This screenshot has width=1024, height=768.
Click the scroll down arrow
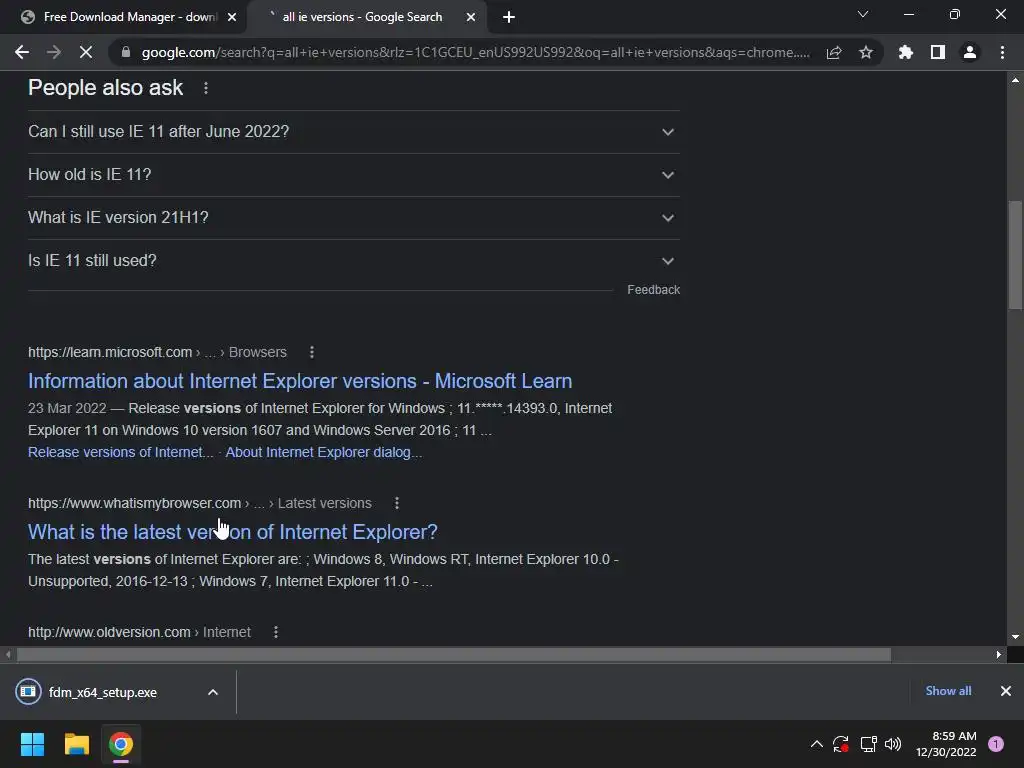click(1015, 637)
